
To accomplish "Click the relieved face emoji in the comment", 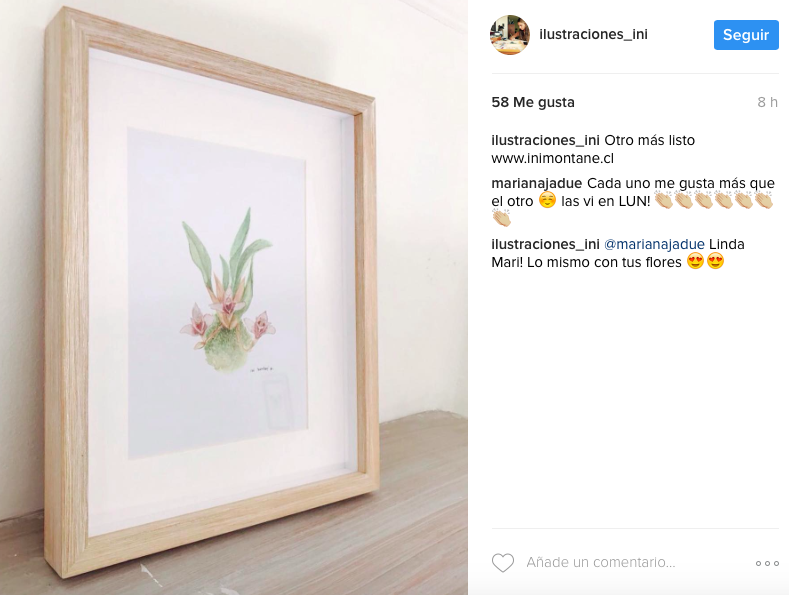I will (x=547, y=200).
